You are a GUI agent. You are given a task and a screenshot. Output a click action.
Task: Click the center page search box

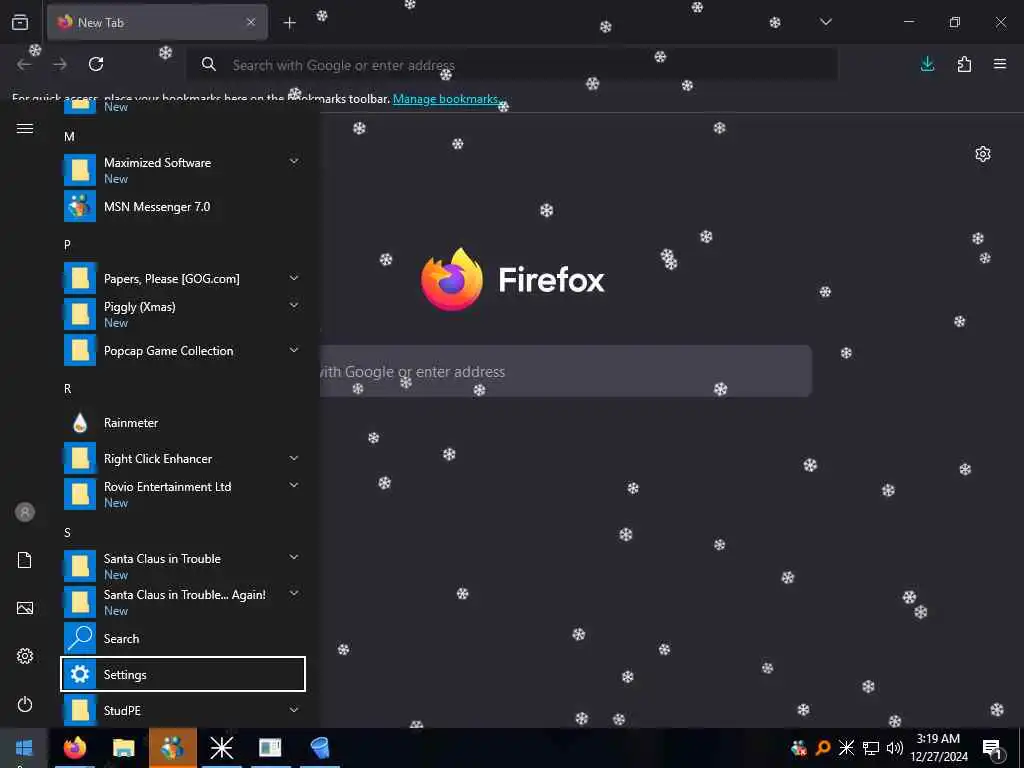566,371
